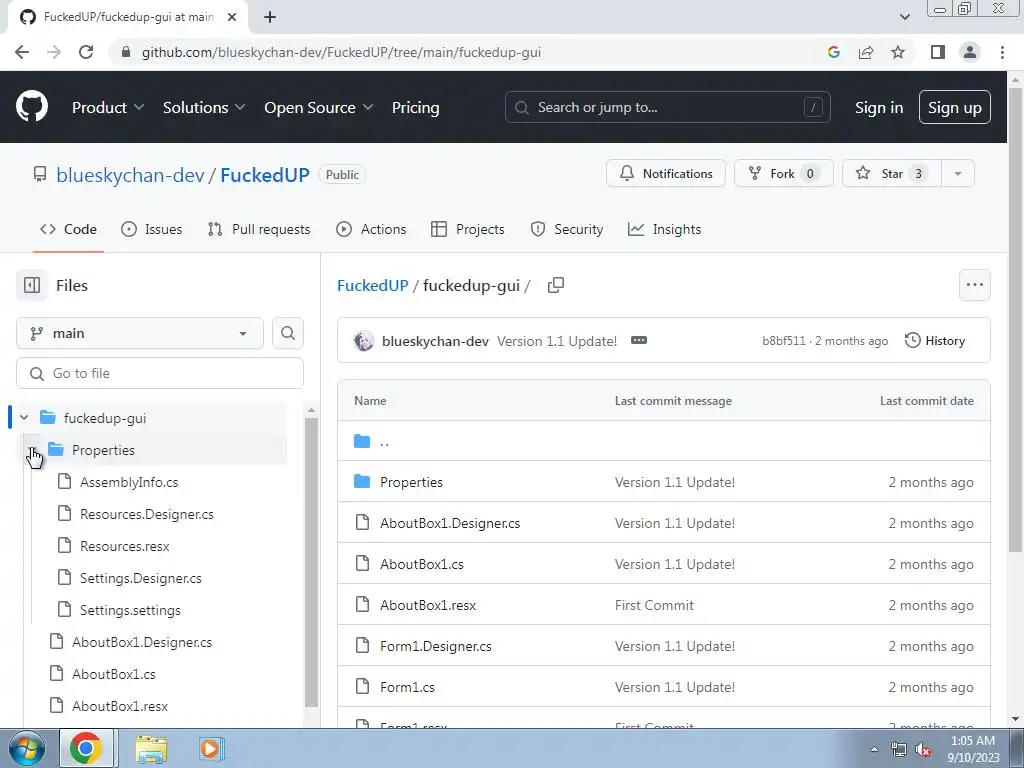Collapse the file tree sidebar icon
Image resolution: width=1024 pixels, height=768 pixels.
[x=32, y=285]
